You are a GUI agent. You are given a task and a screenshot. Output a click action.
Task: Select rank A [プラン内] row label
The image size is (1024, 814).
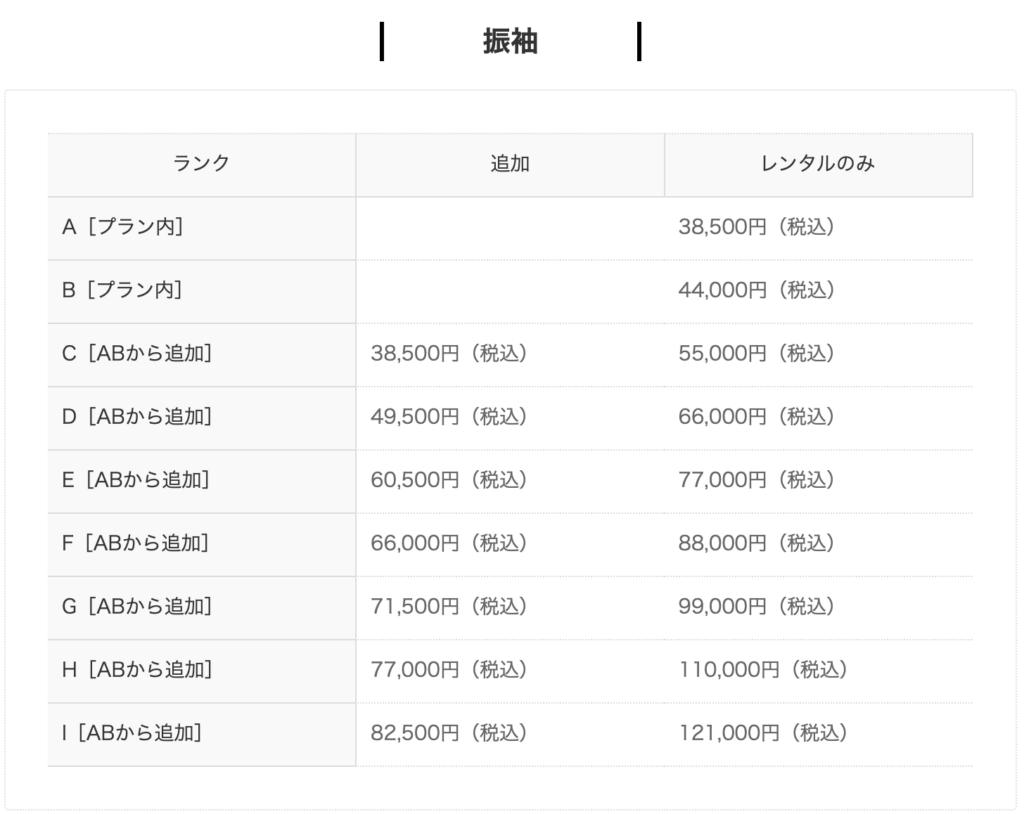point(122,227)
